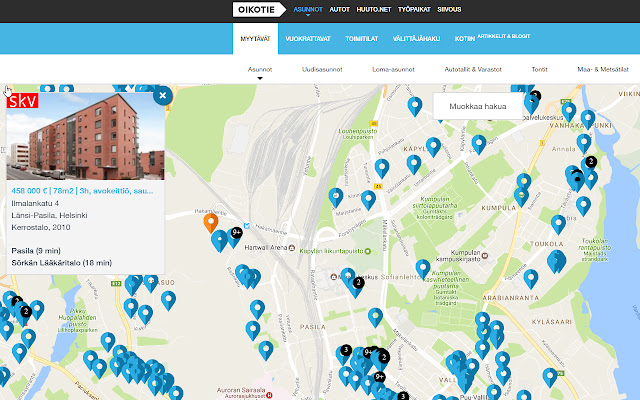This screenshot has width=640, height=400.
Task: Click the Muokkaa hakua button
Action: (x=478, y=105)
